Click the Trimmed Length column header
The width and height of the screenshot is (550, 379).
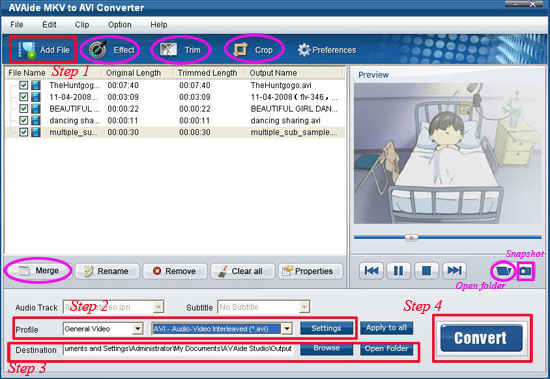click(x=208, y=73)
